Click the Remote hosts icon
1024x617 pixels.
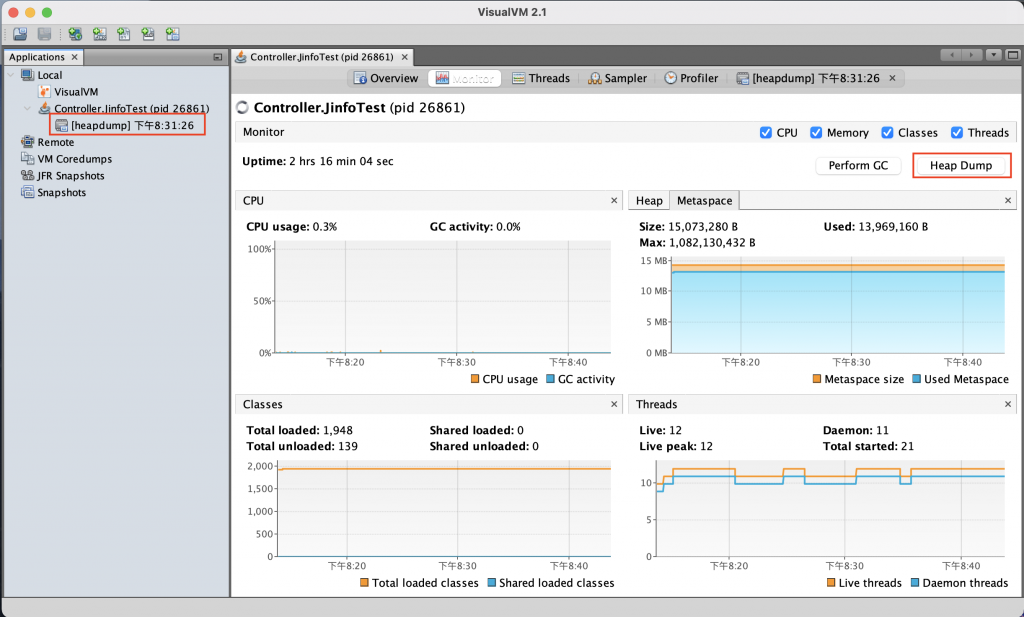point(27,142)
